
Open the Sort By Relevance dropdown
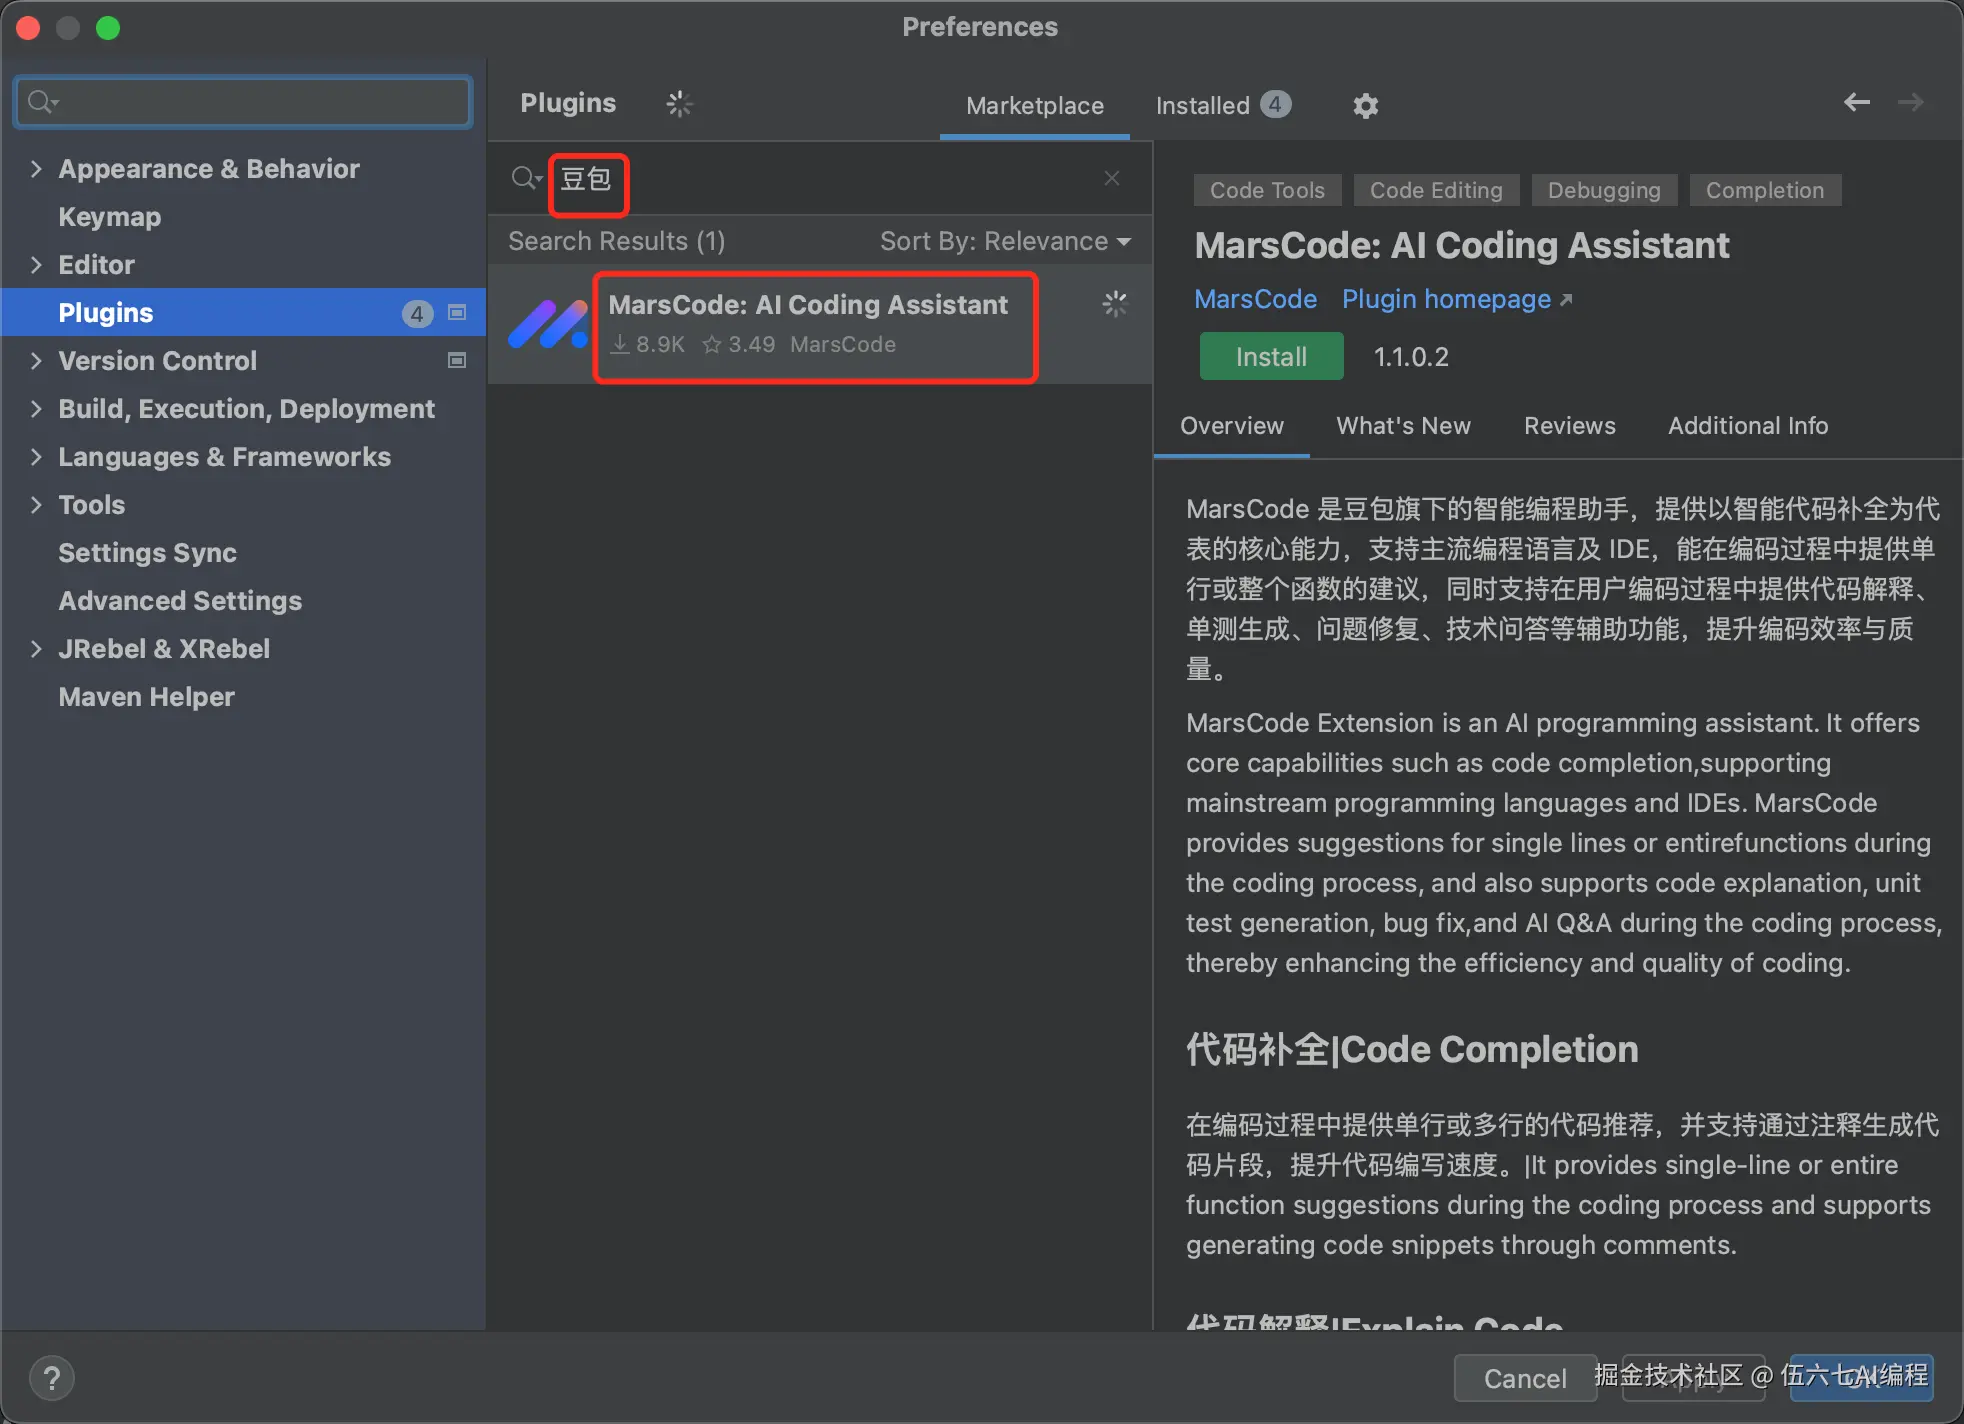pyautogui.click(x=1004, y=241)
